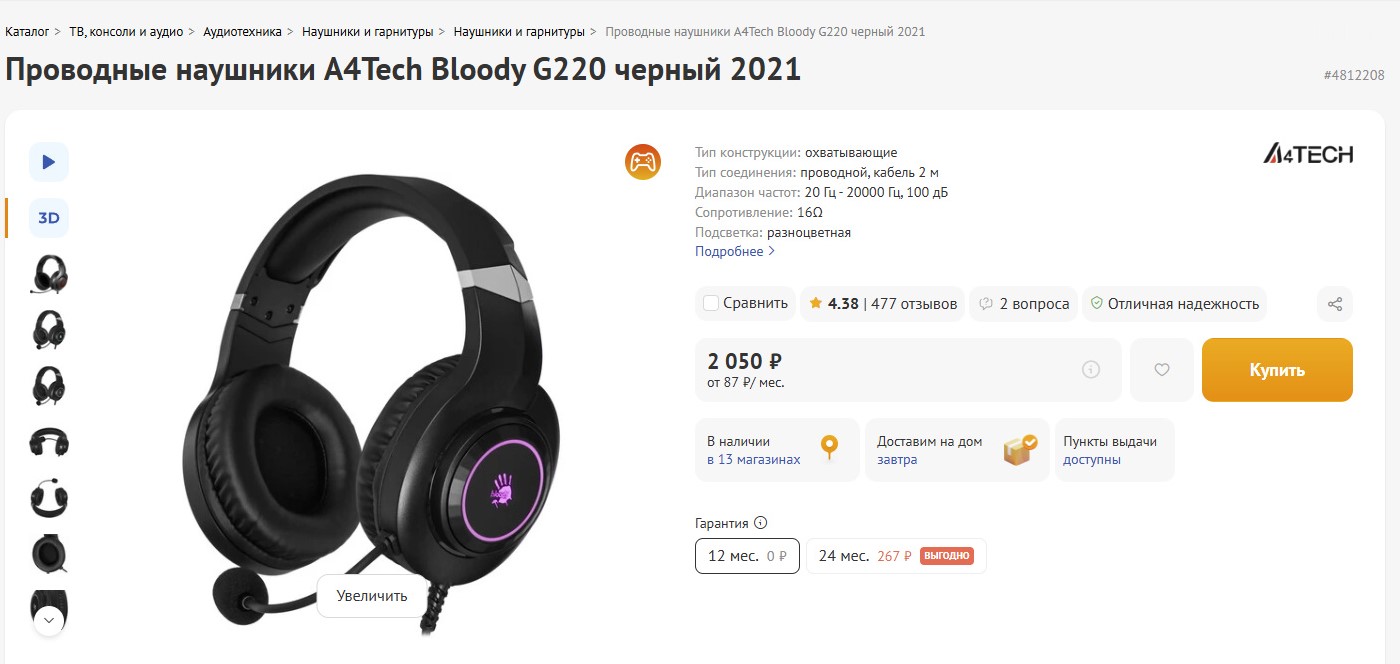Click the Купить button
This screenshot has height=664, width=1400.
click(1276, 370)
